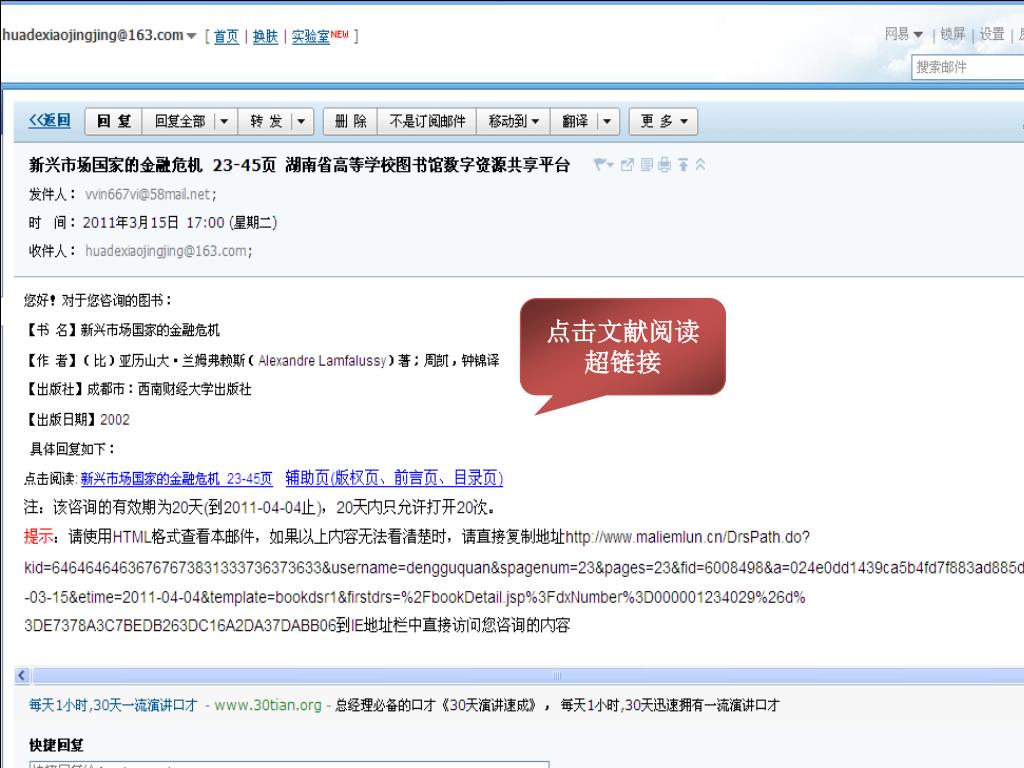1024x768 pixels.
Task: Click the time text 2011年3月15日 17:00
Action: point(153,223)
